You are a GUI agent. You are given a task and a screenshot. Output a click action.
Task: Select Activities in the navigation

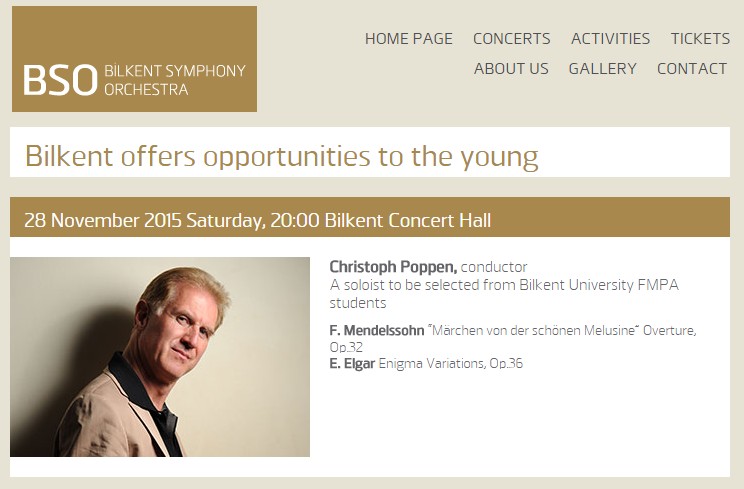610,39
